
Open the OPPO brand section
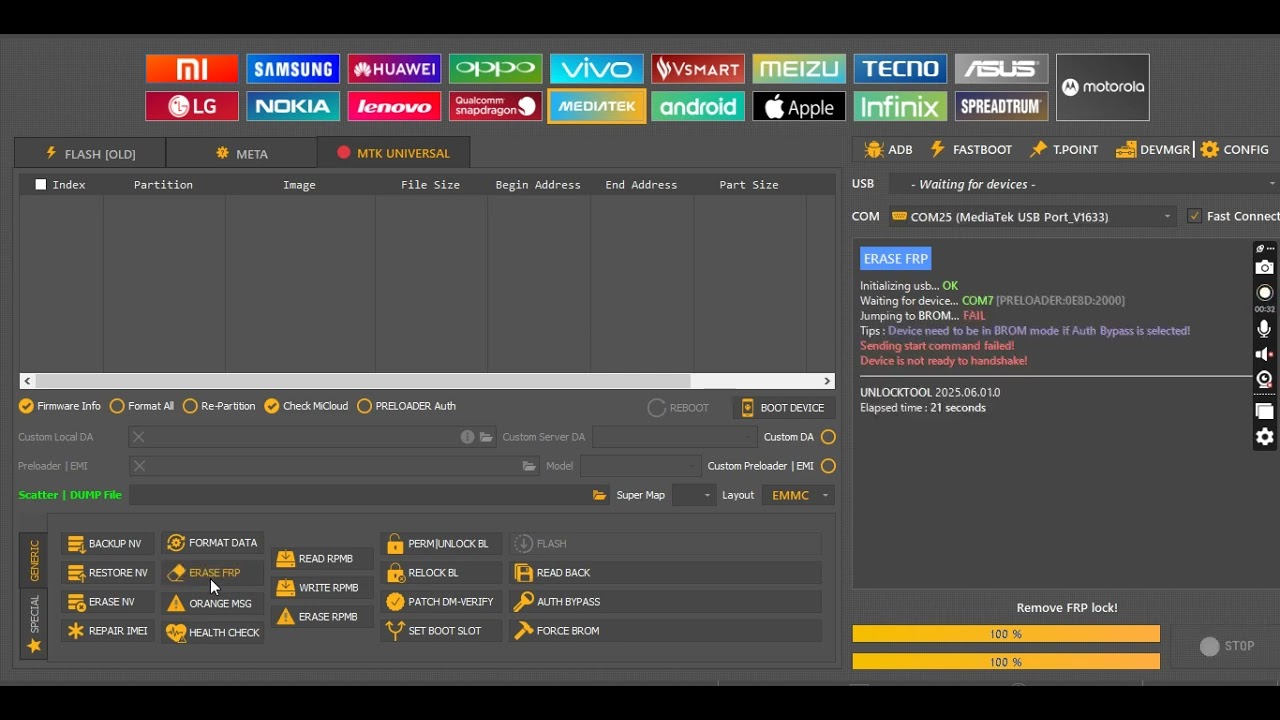click(495, 69)
